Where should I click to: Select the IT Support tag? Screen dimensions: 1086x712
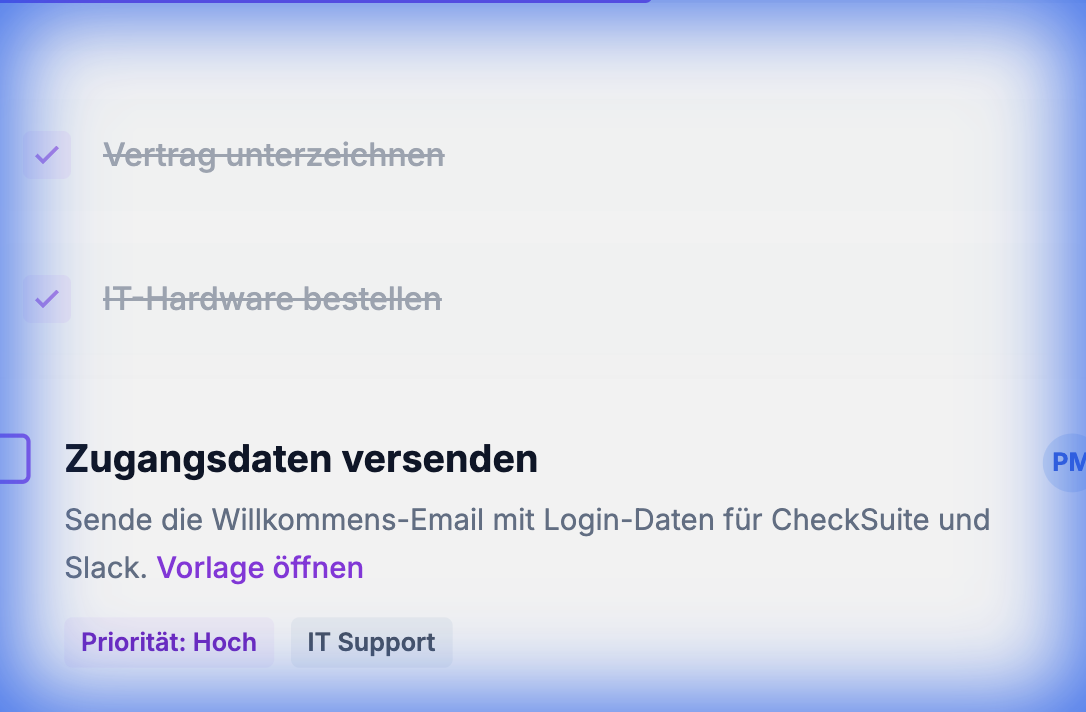(x=371, y=642)
